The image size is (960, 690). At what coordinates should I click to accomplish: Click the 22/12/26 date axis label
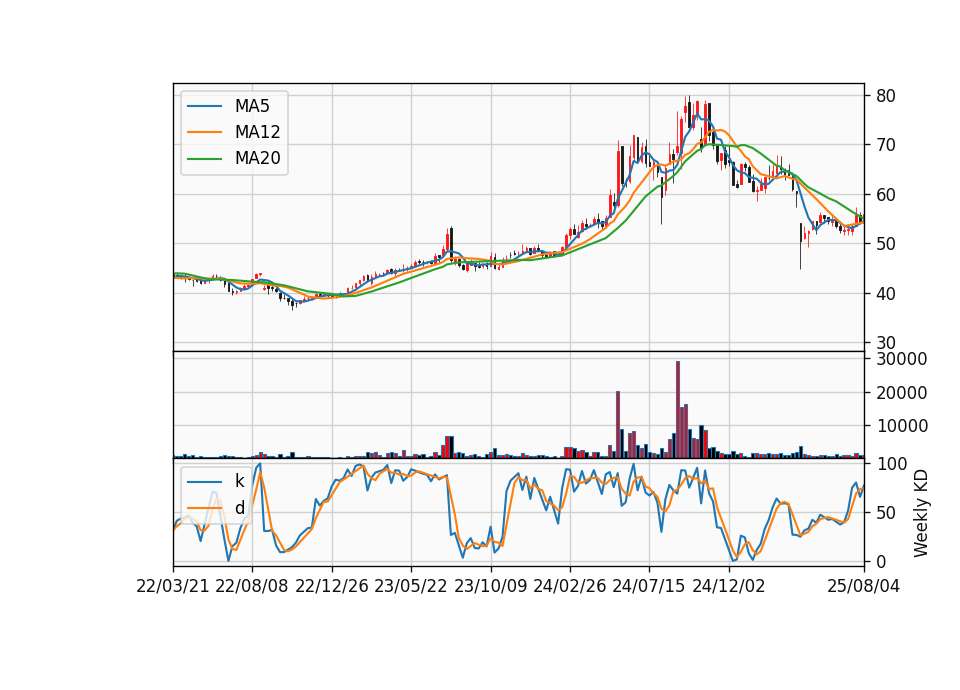point(332,586)
